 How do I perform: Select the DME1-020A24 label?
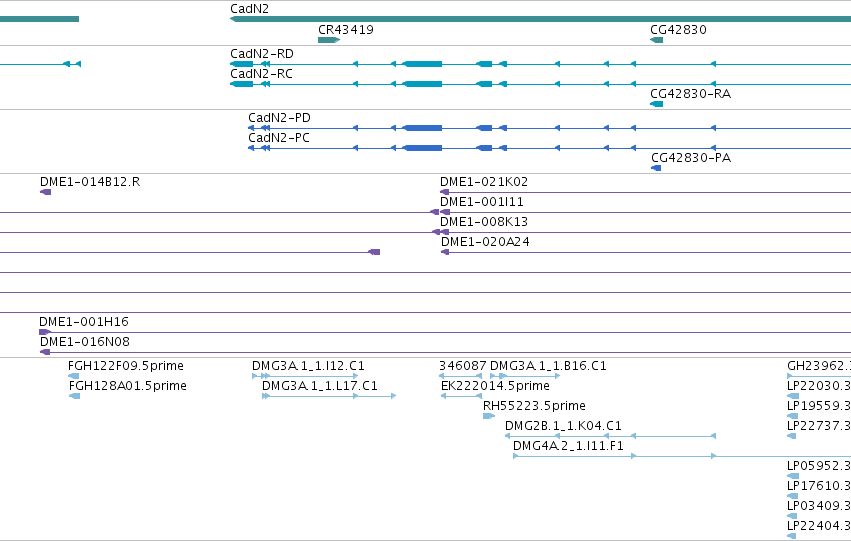[485, 242]
